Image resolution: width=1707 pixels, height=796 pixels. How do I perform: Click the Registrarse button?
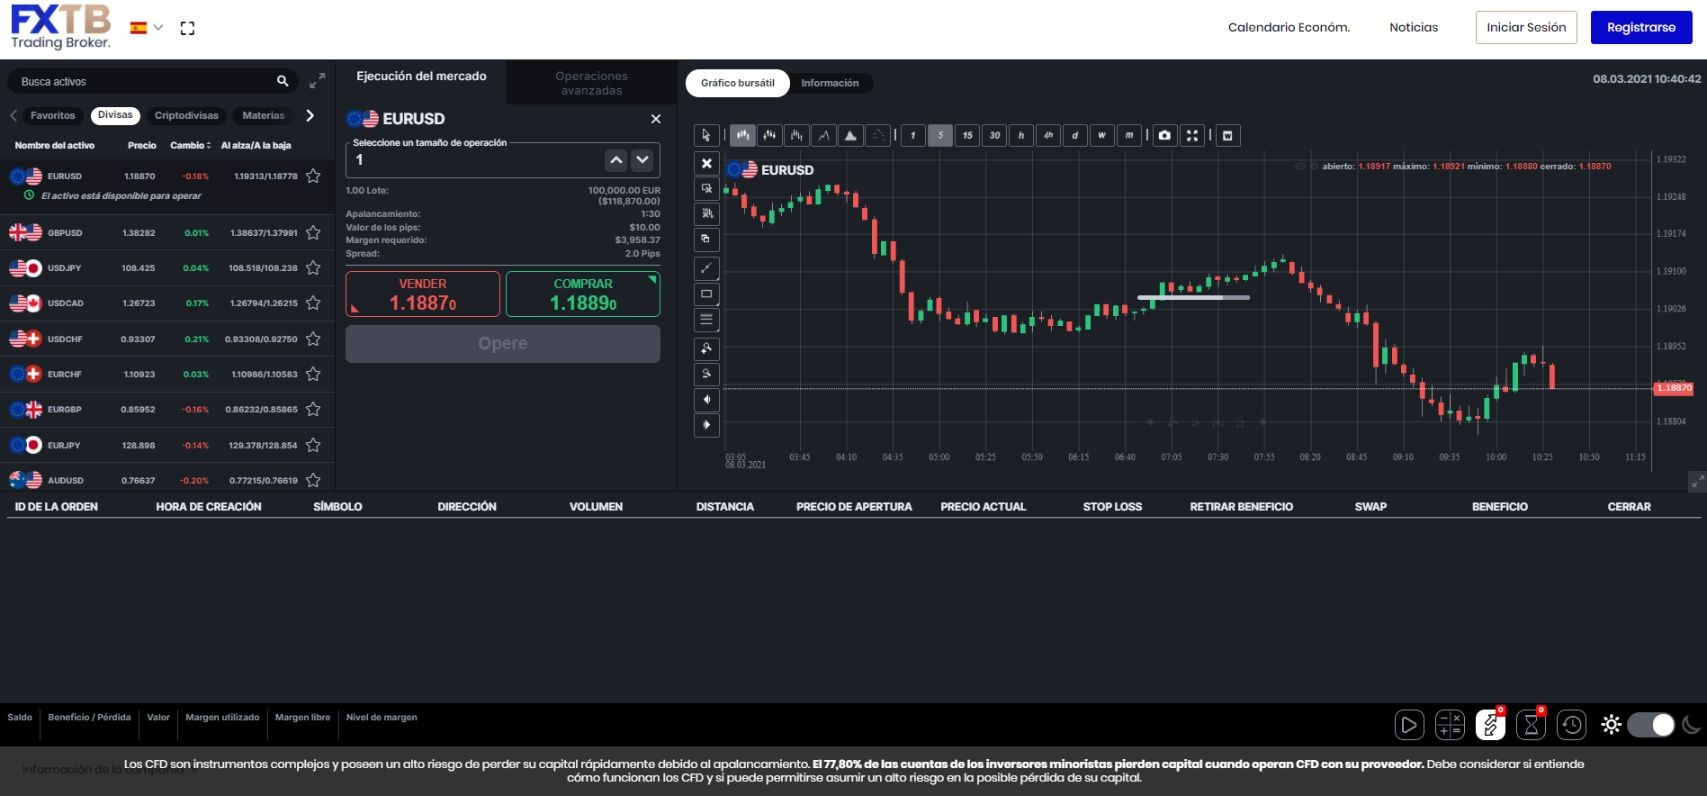(x=1641, y=28)
